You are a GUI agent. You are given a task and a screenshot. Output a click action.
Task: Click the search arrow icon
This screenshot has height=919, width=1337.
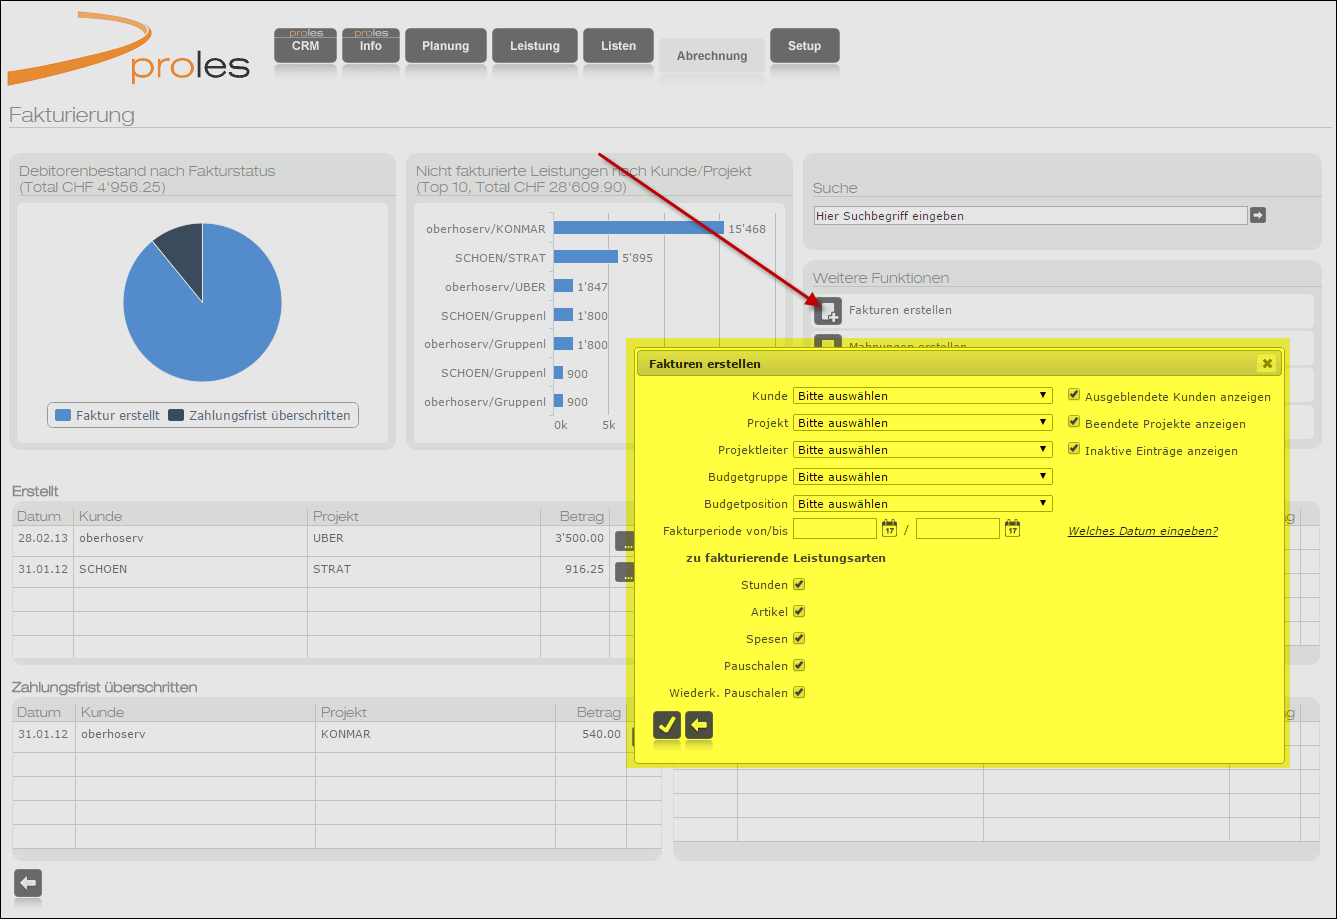1258,215
